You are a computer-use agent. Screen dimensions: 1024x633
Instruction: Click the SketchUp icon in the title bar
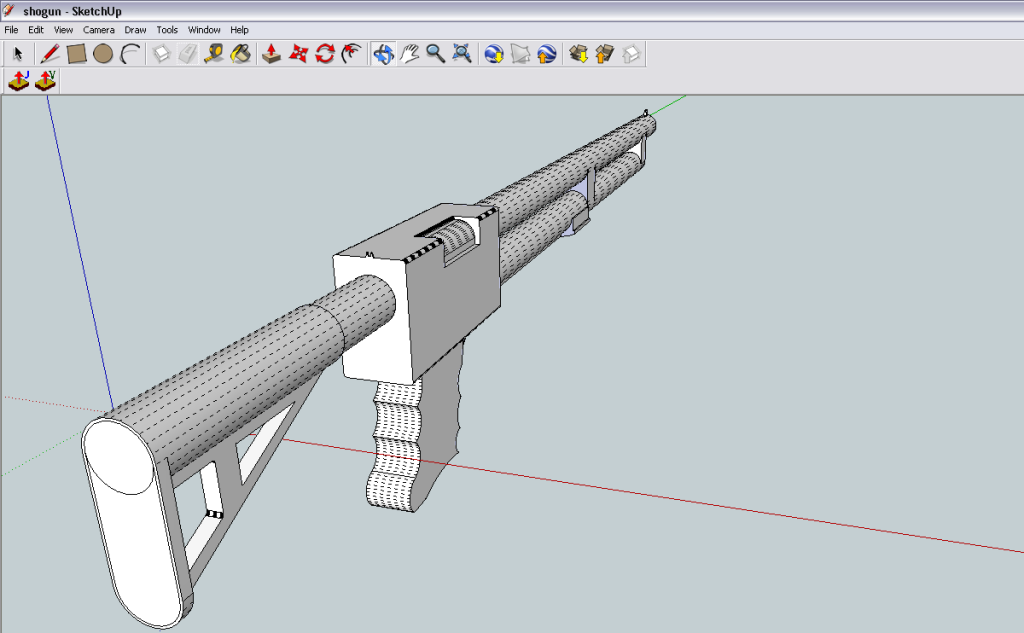click(8, 10)
